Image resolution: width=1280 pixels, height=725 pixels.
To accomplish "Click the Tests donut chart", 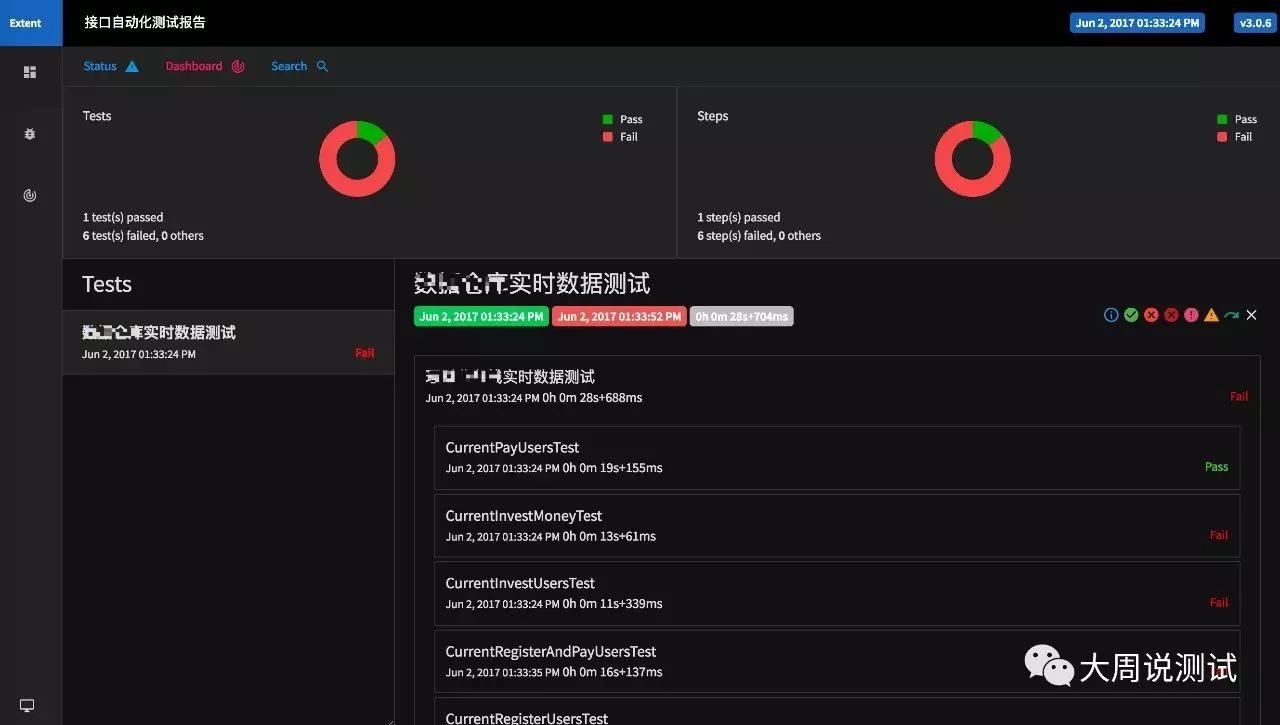I will (357, 159).
